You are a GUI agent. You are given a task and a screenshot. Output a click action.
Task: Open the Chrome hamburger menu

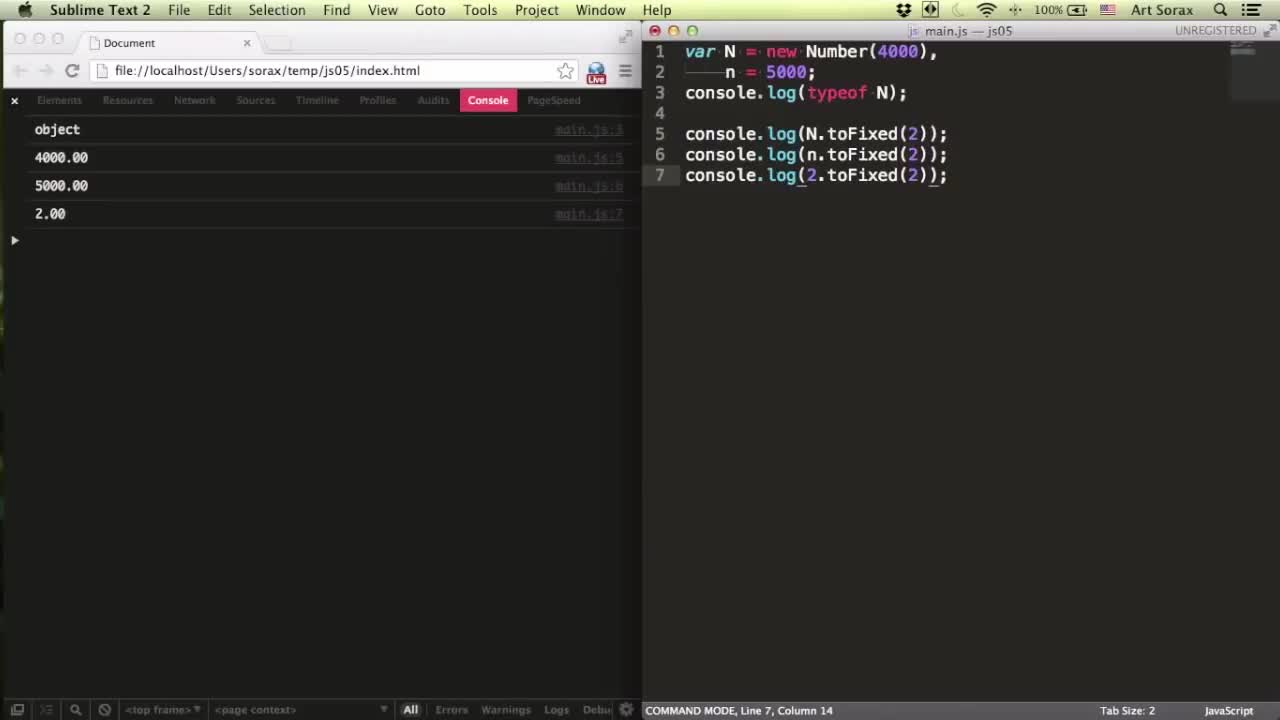(626, 71)
